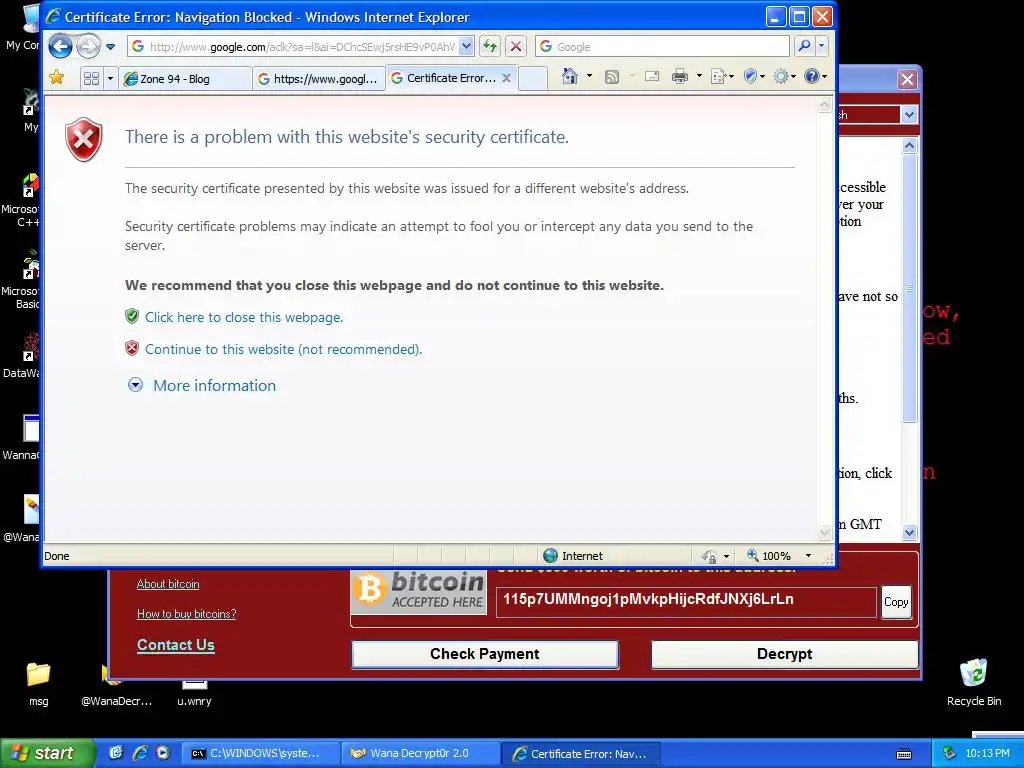
Task: Select the Certificate Error tab
Action: click(x=444, y=78)
